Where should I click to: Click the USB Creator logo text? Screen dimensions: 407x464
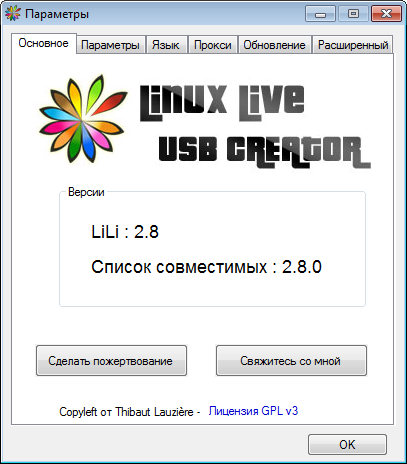point(264,152)
